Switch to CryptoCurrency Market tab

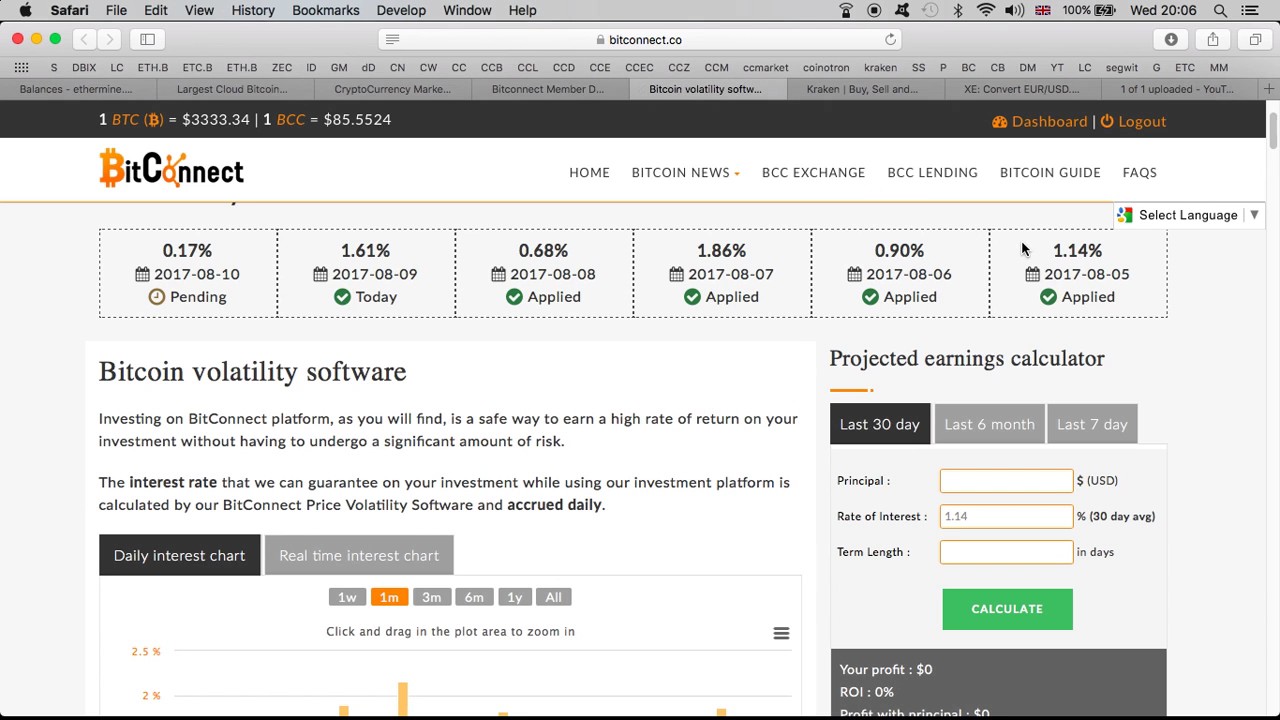tap(392, 89)
